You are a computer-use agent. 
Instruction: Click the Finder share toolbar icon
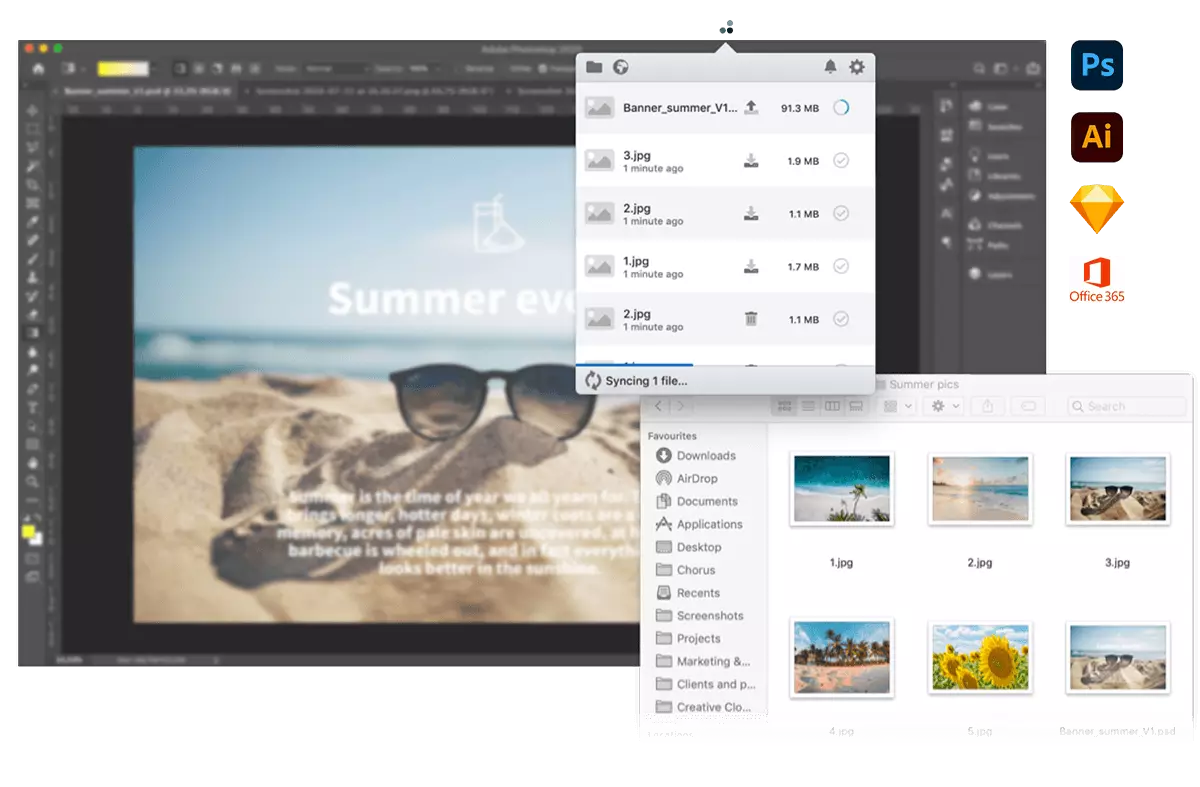coord(989,406)
